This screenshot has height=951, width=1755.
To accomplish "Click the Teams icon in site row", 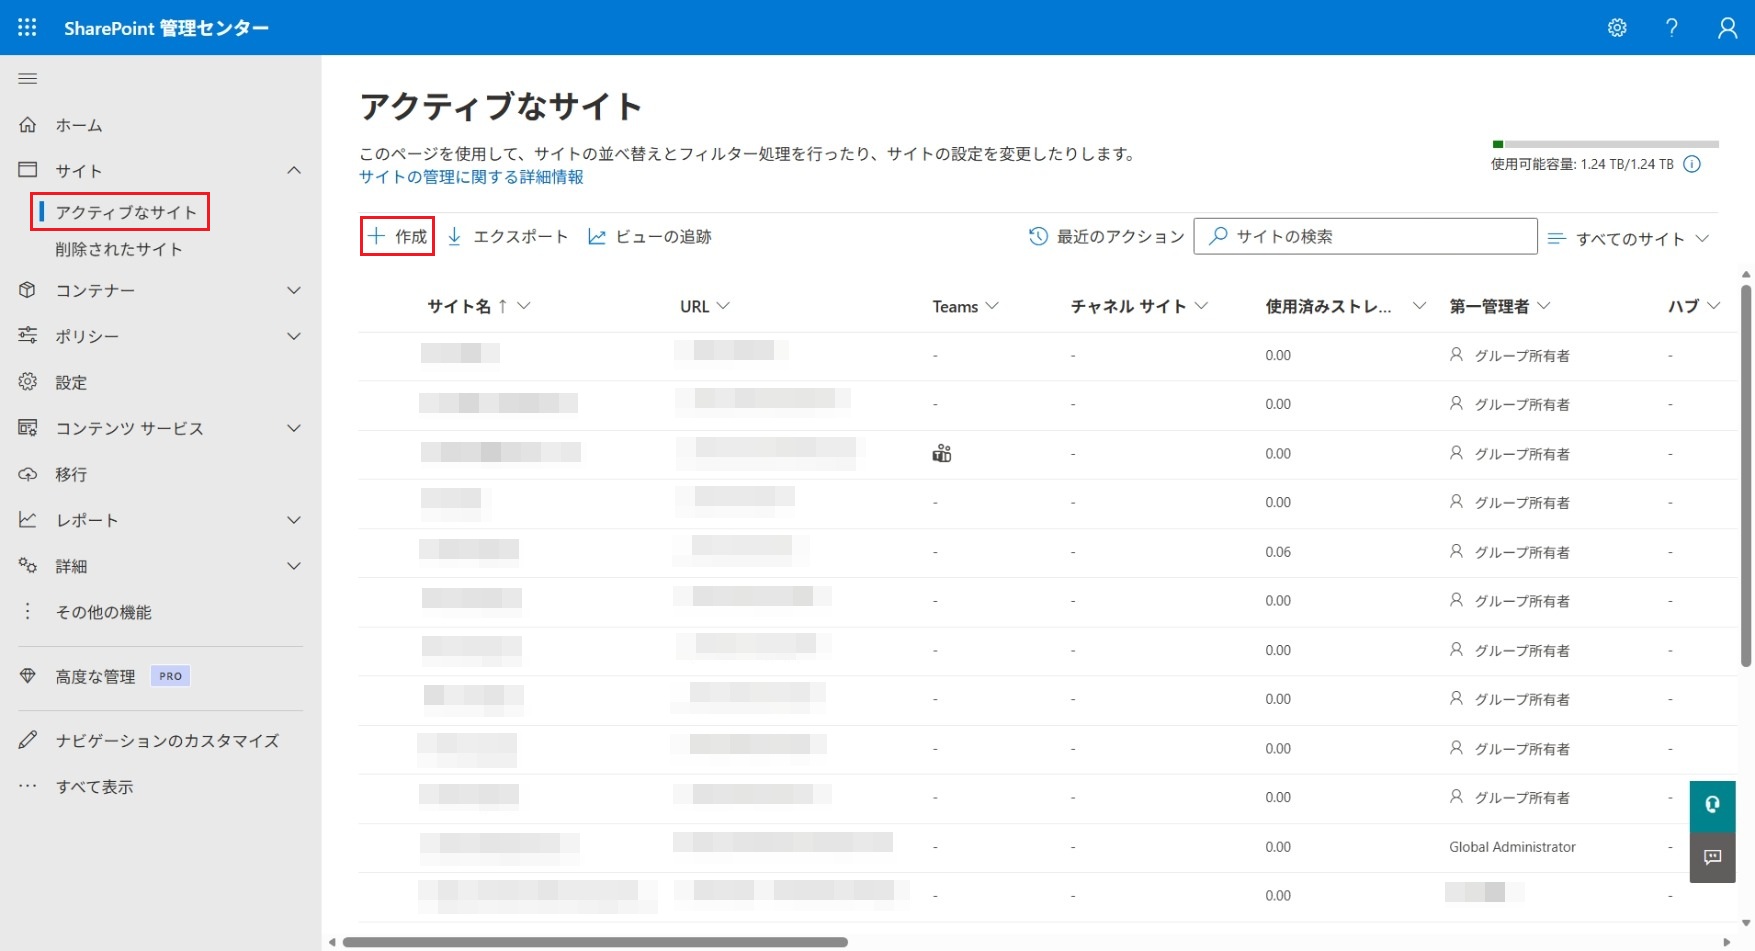I will (942, 454).
